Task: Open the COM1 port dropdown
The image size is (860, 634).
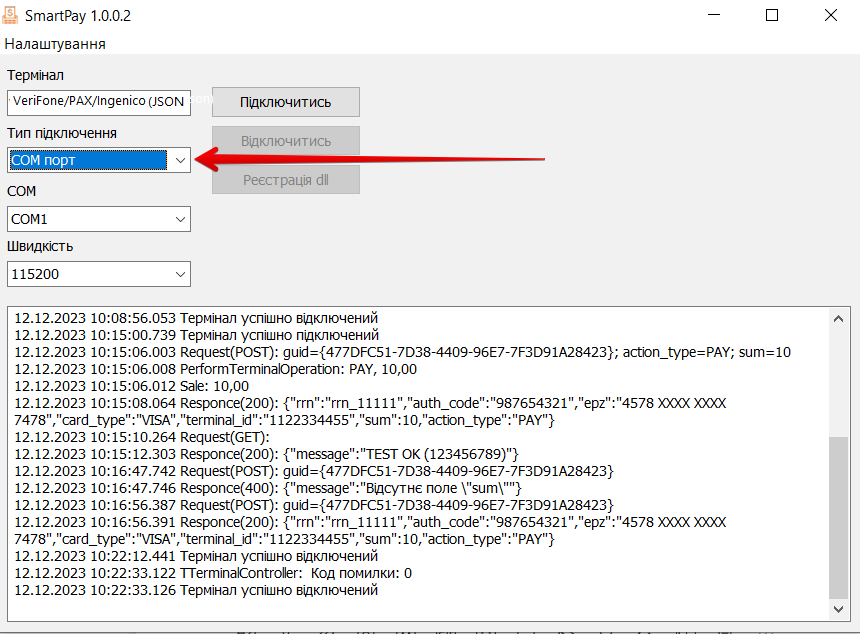Action: 179,218
